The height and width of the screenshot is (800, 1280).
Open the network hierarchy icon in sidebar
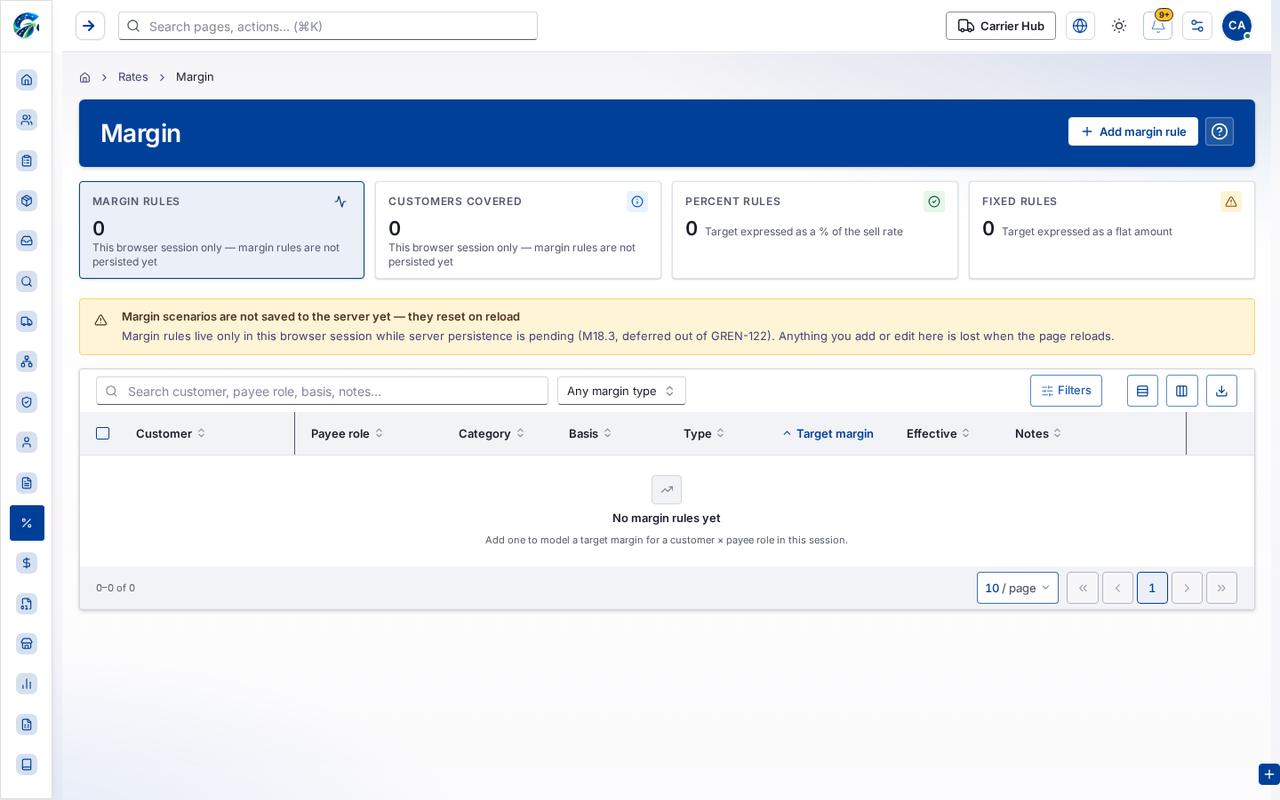[x=27, y=361]
